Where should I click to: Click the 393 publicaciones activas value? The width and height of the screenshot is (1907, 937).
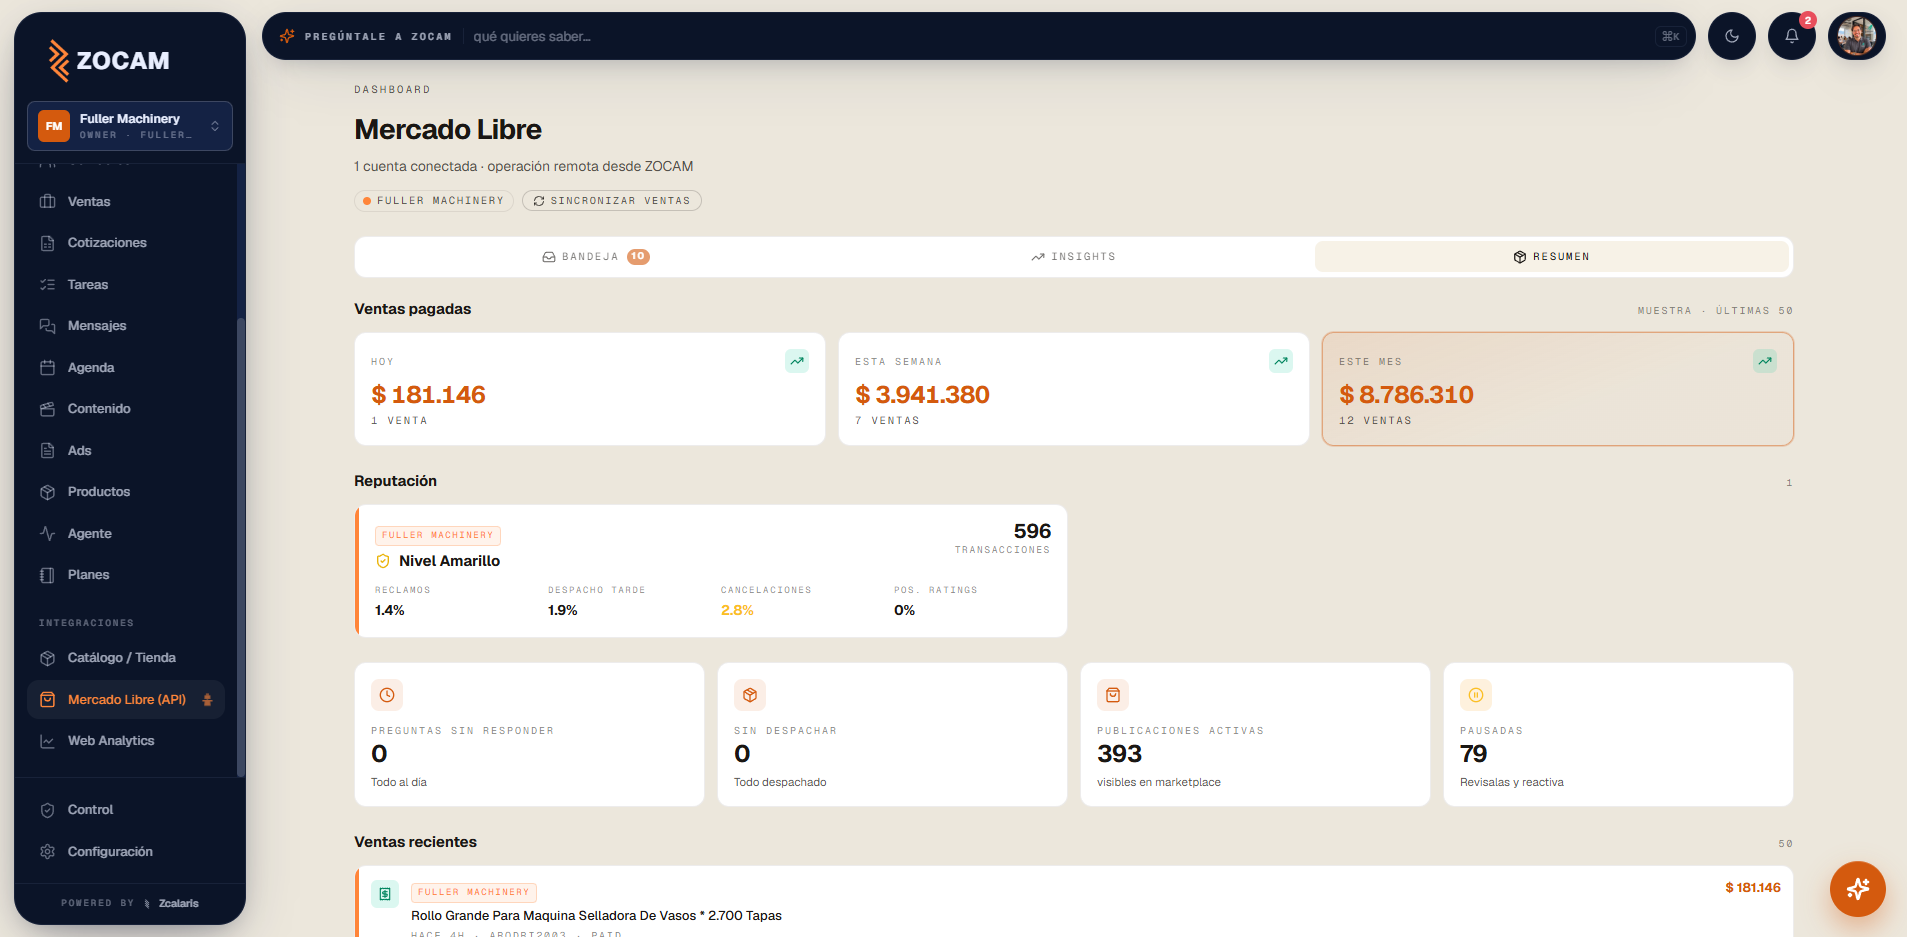[x=1119, y=753]
